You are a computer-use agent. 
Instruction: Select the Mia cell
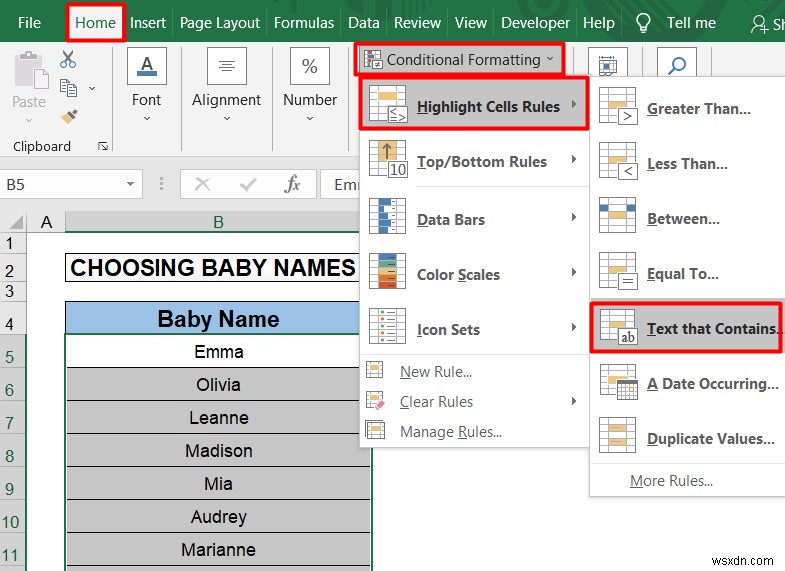coord(219,483)
